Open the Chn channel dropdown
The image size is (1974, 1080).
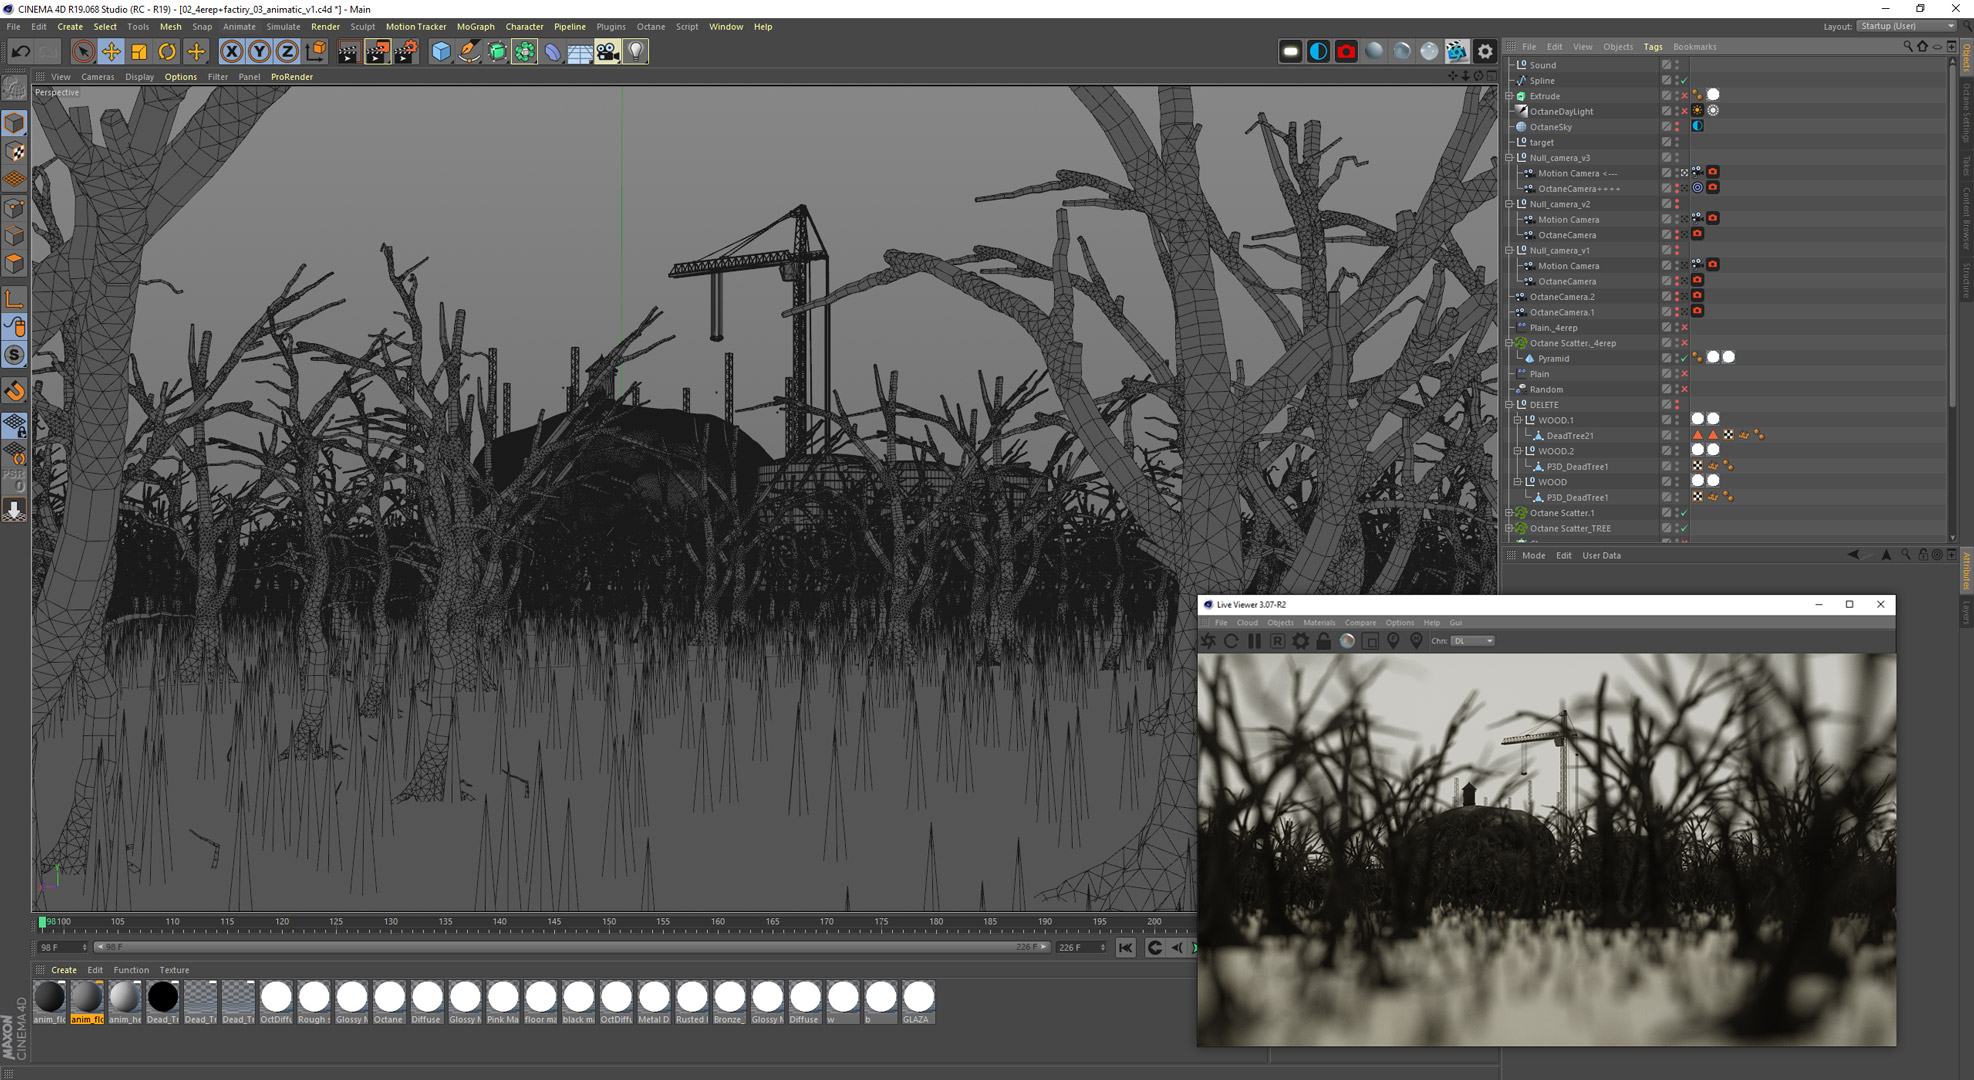(1473, 641)
